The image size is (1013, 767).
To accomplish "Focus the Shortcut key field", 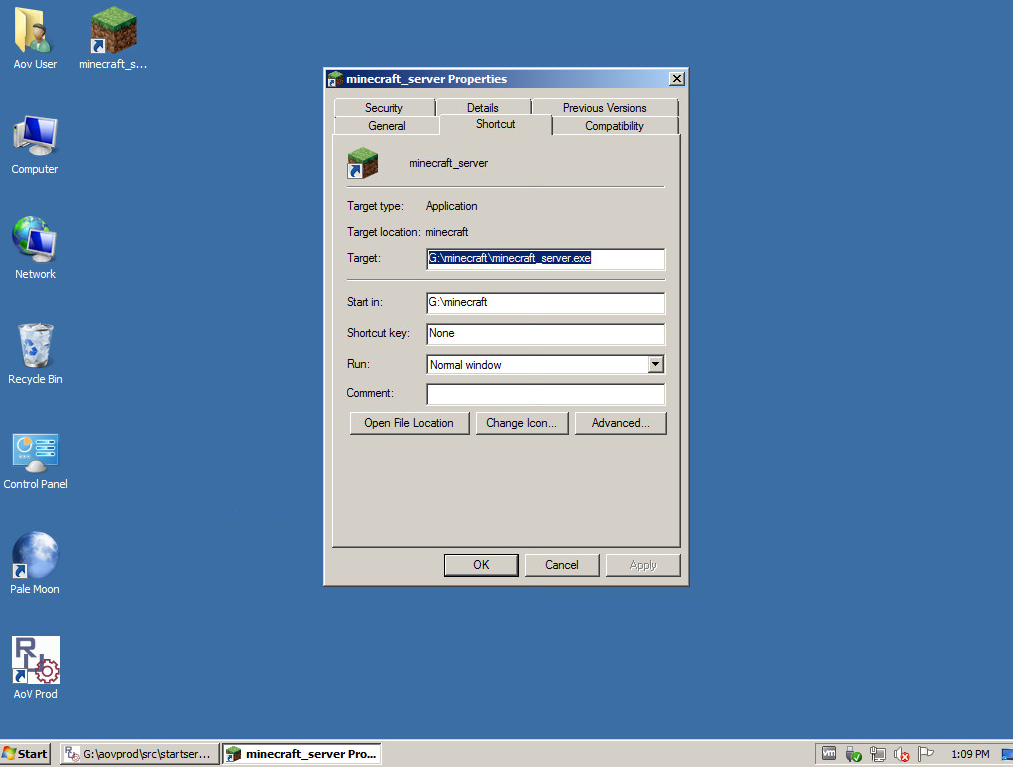I will (545, 333).
